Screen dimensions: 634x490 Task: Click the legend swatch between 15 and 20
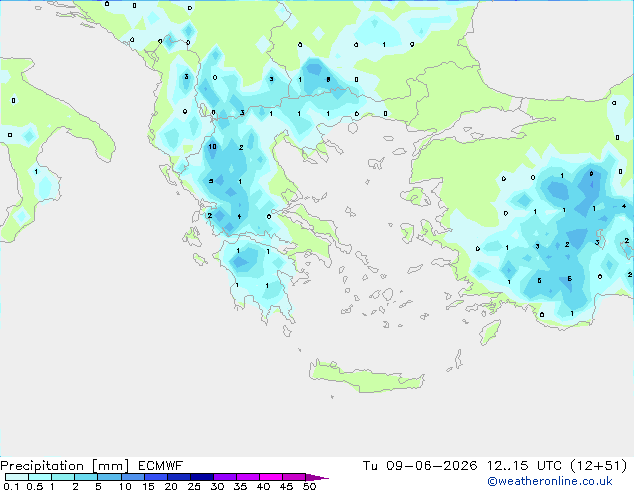click(156, 477)
